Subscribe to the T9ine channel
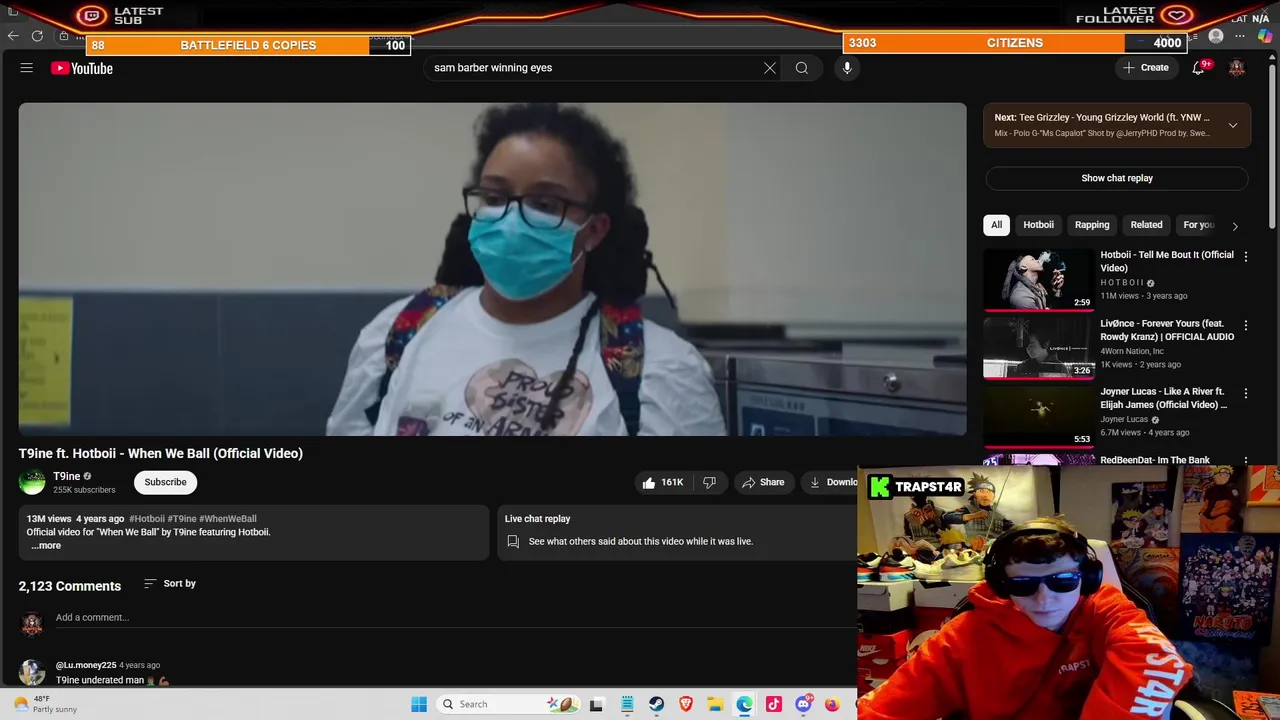This screenshot has width=1280, height=720. [x=165, y=482]
